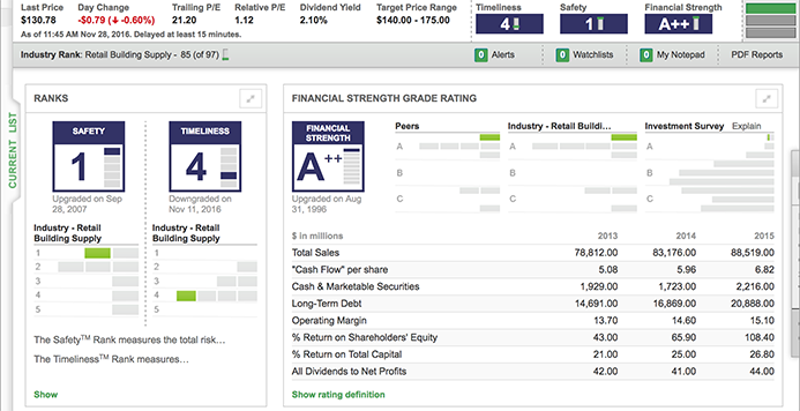800x411 pixels.
Task: Open PDF Reports
Action: (757, 55)
